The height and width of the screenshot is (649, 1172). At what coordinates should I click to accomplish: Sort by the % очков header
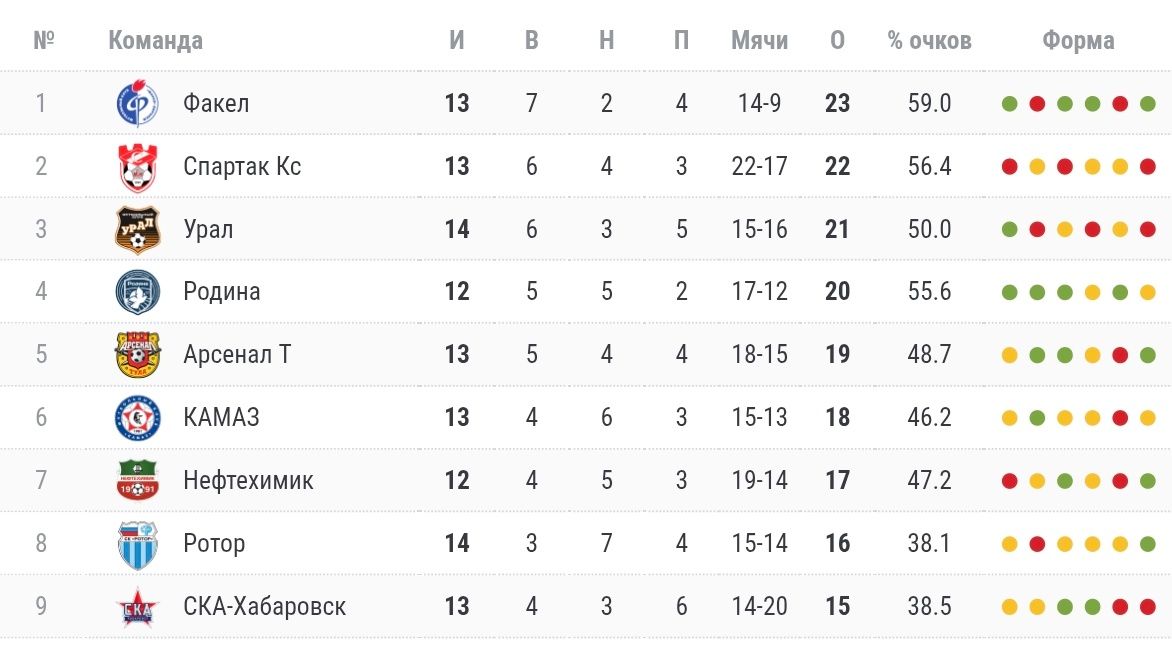[929, 41]
